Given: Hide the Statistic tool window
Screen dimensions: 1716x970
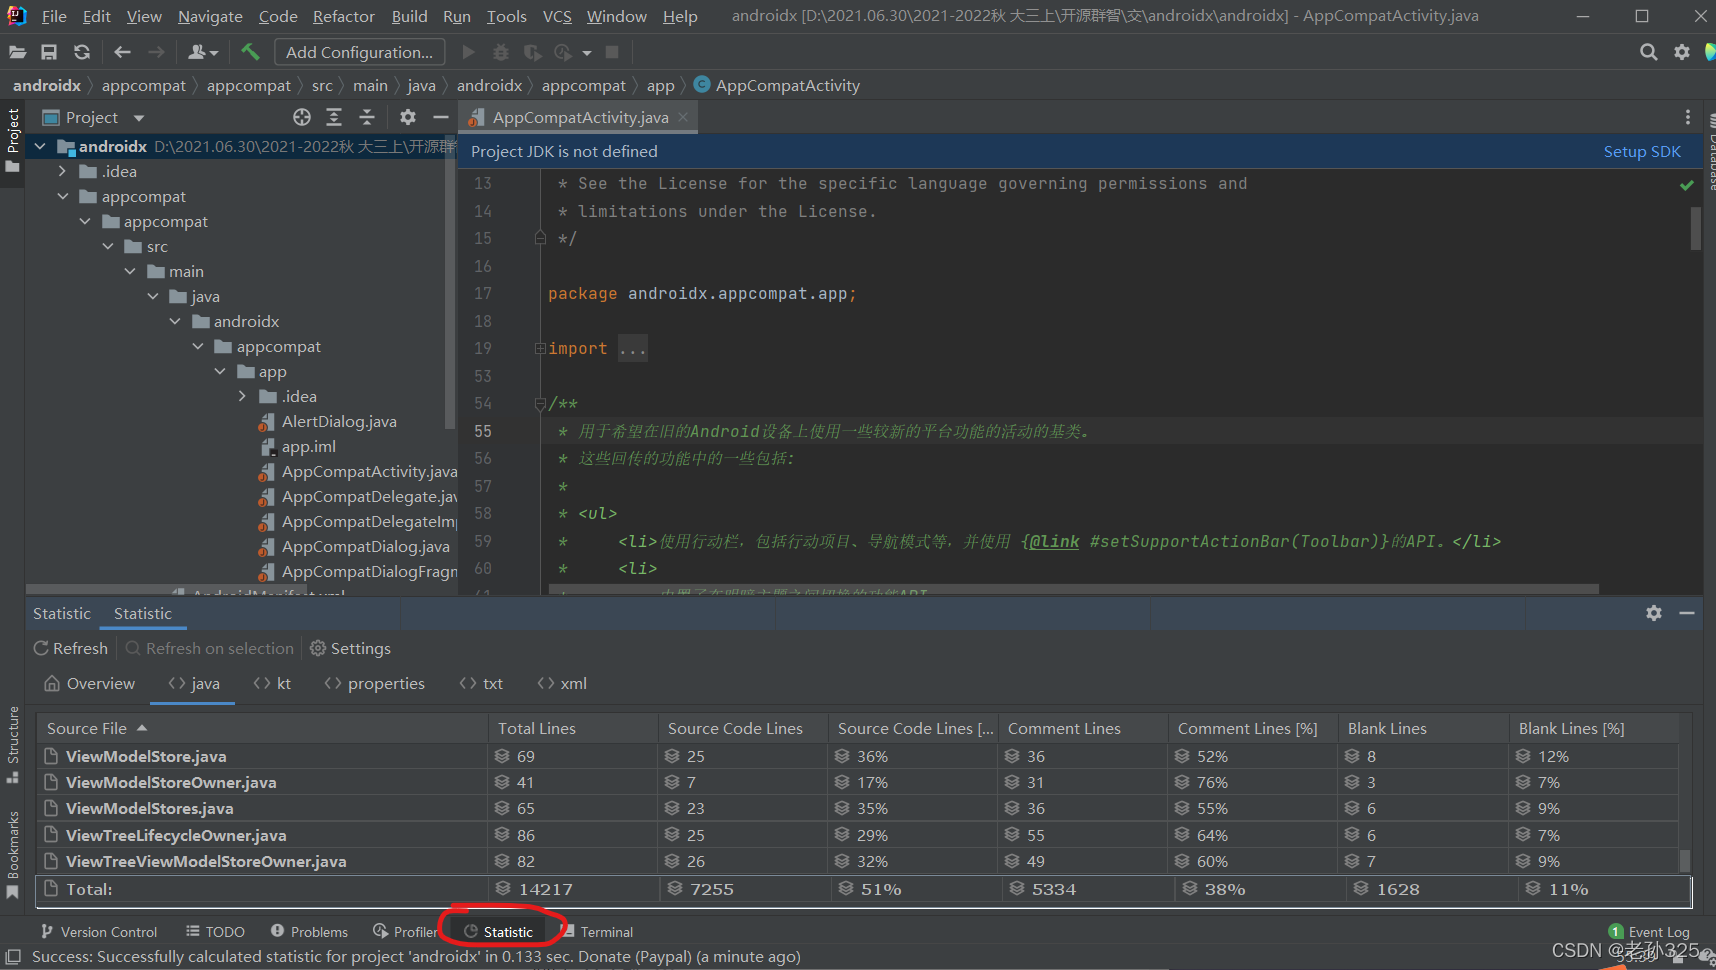Looking at the screenshot, I should click(x=1687, y=613).
